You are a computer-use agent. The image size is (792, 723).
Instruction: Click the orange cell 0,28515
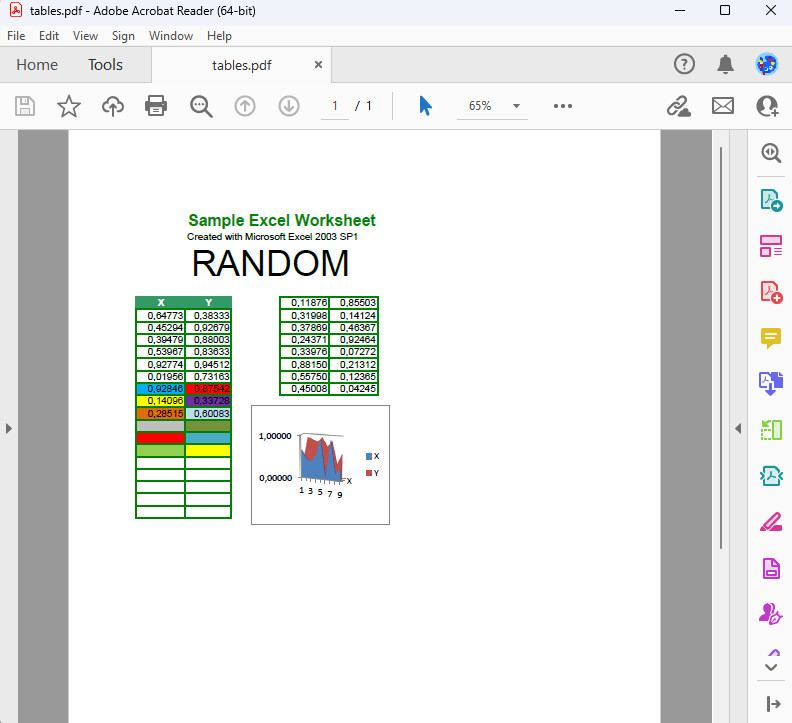point(161,413)
